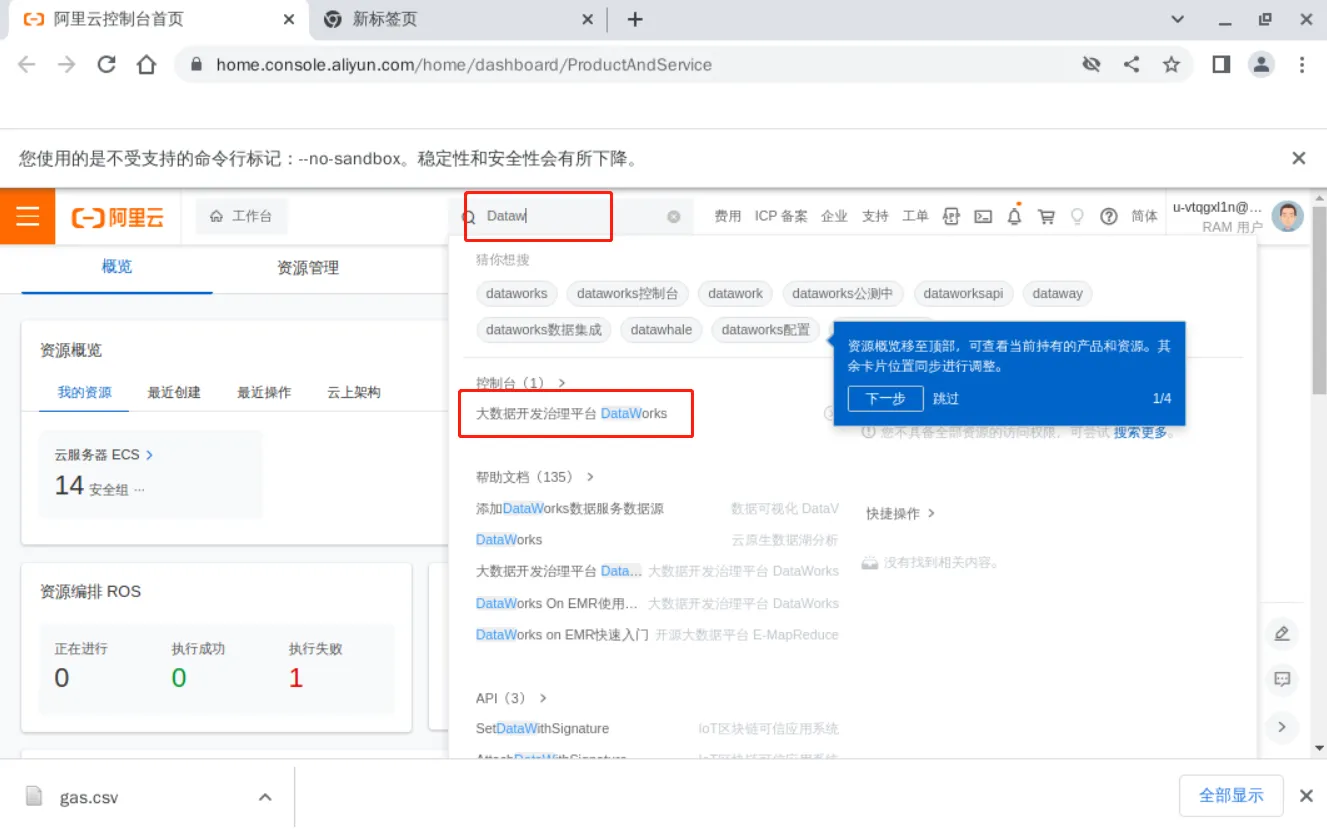Viewport: 1327px width, 832px height.
Task: Select the dataworks suggestion chip
Action: [516, 294]
